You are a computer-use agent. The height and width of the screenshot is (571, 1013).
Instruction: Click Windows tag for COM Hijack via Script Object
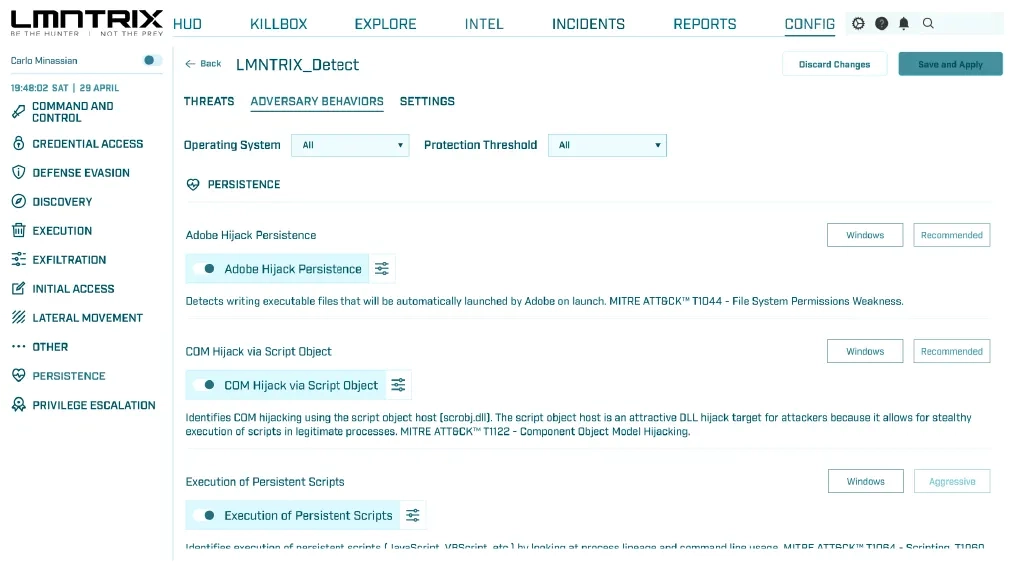point(865,351)
